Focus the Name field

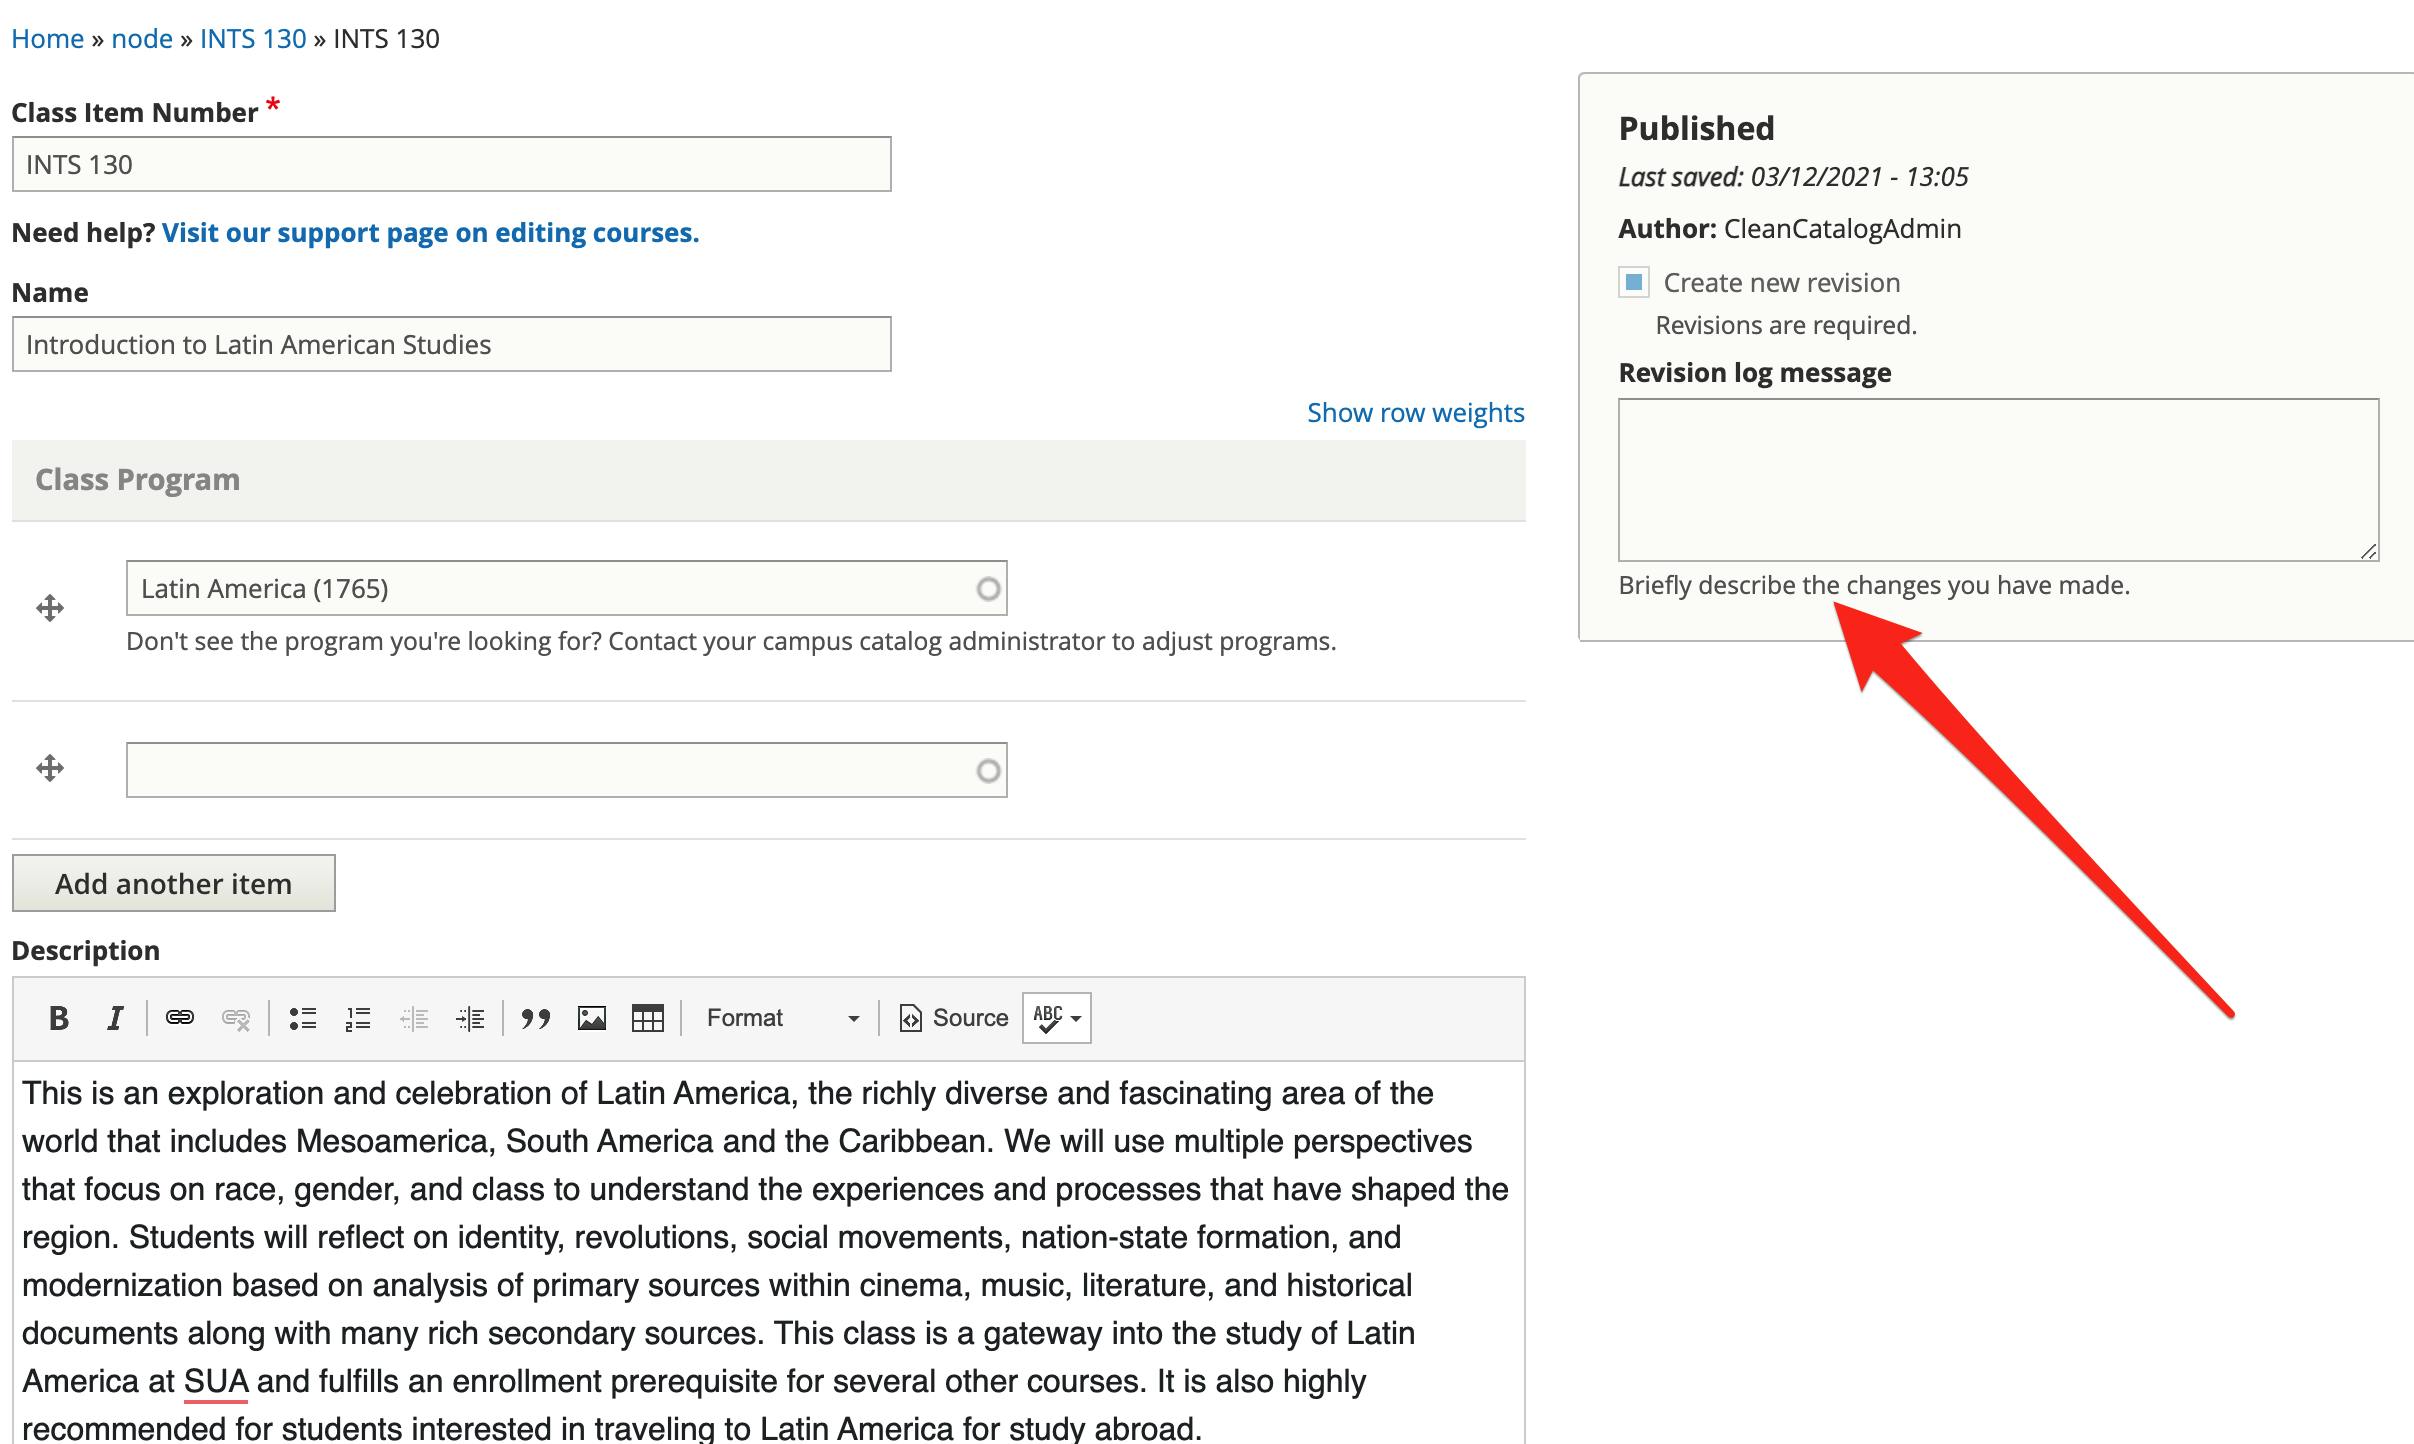451,344
